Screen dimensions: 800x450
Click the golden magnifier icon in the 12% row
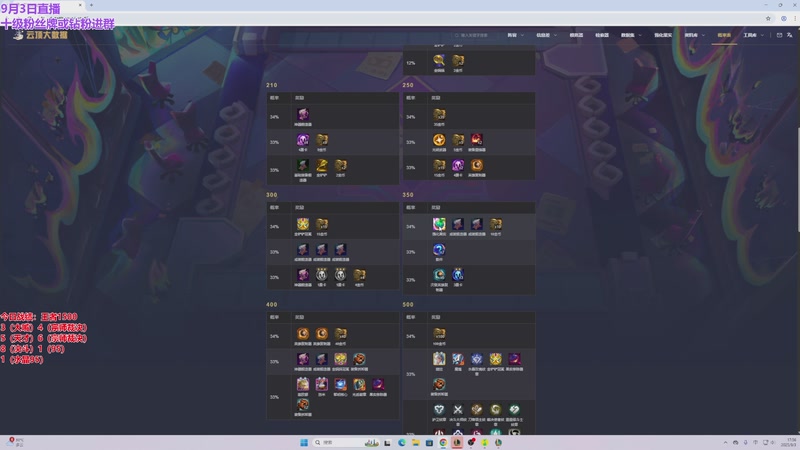coord(439,60)
